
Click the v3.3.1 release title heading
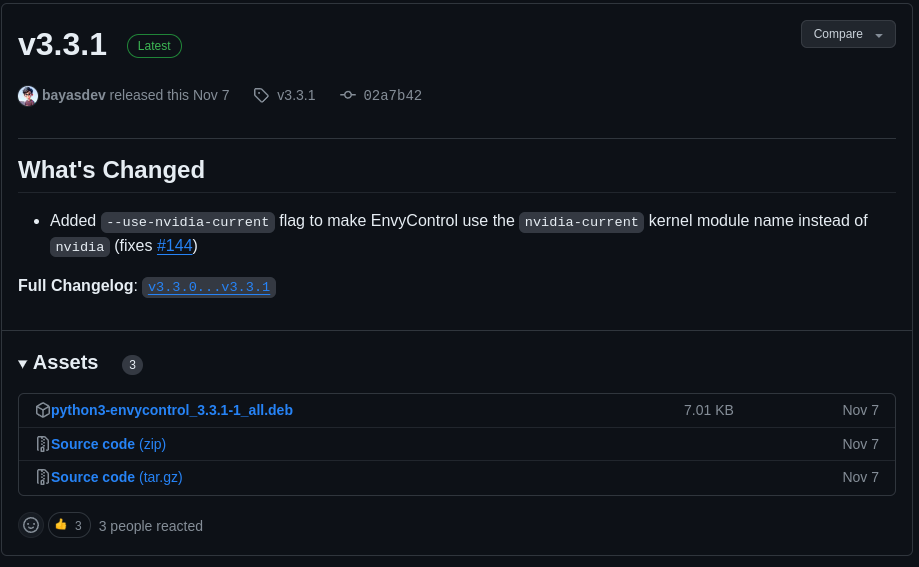pyautogui.click(x=62, y=45)
